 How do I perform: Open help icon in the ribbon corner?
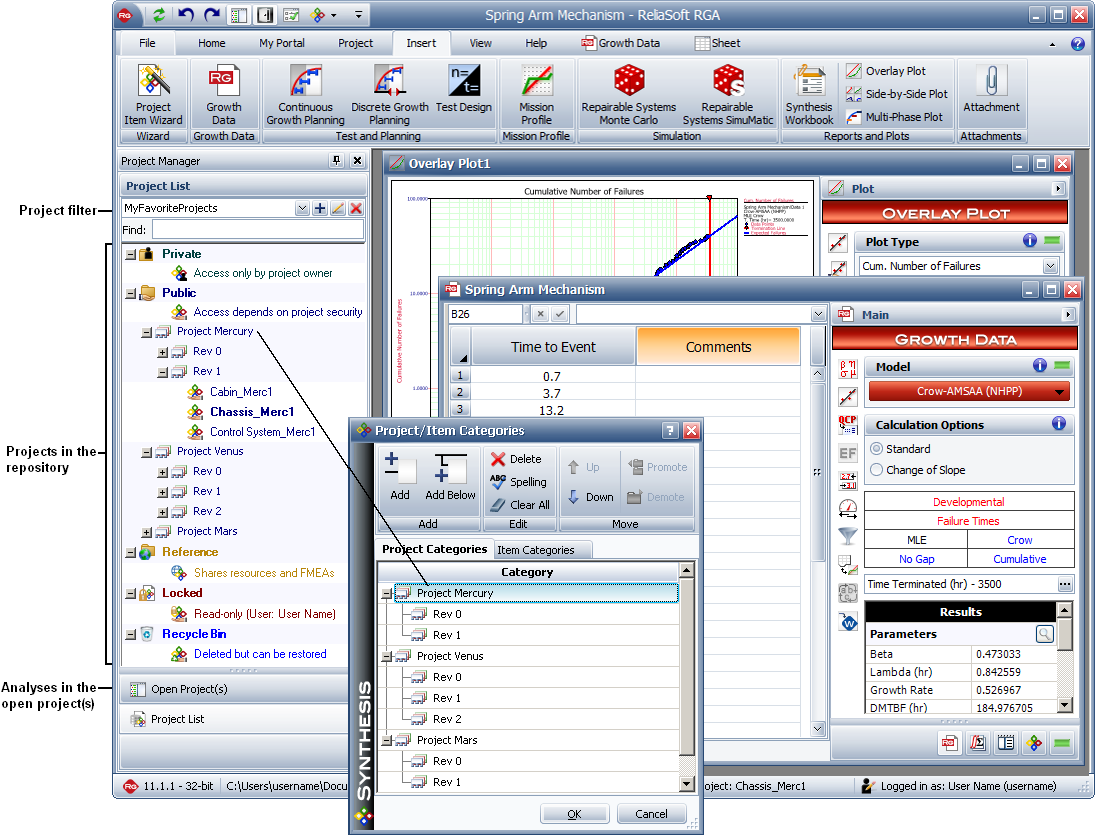pos(1078,44)
